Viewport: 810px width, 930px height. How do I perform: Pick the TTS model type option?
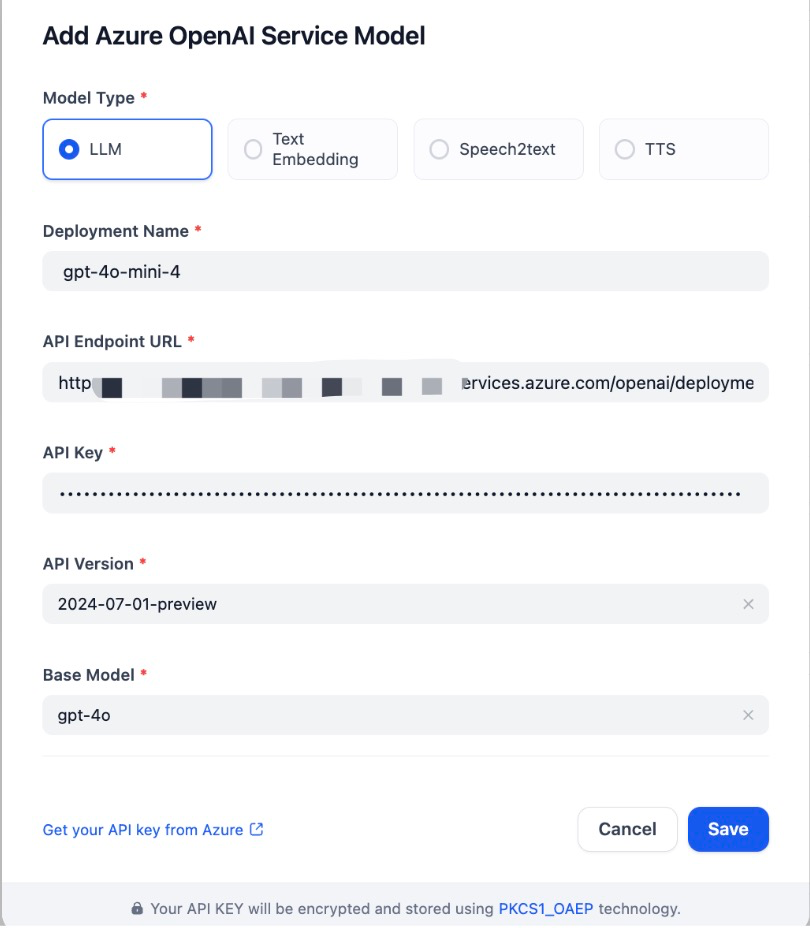point(624,149)
